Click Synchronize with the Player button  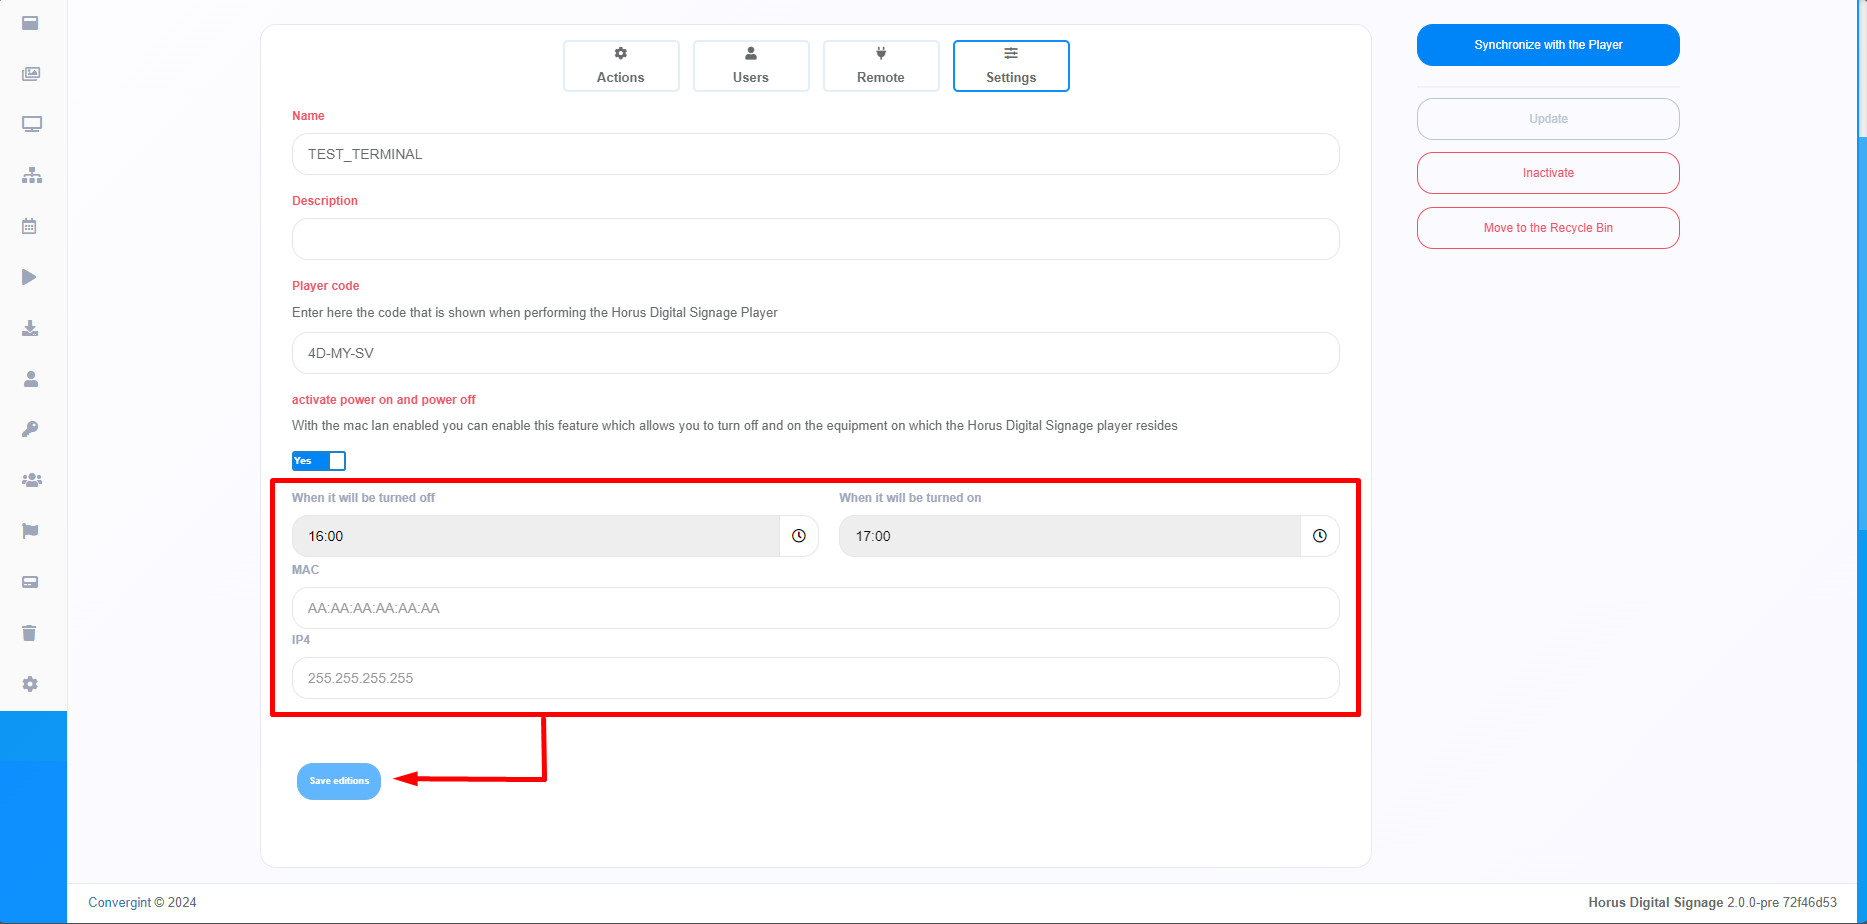[x=1548, y=45]
